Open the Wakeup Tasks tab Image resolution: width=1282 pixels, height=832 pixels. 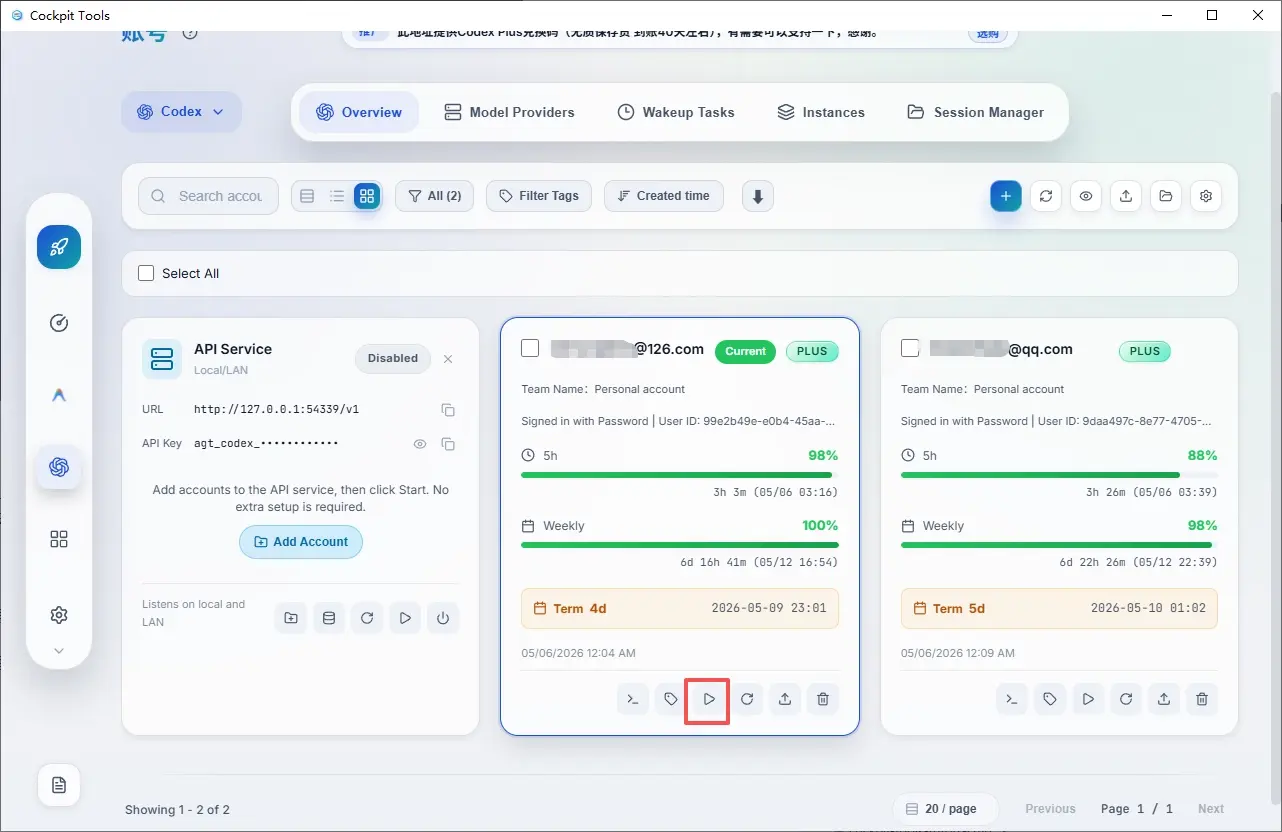tap(676, 112)
